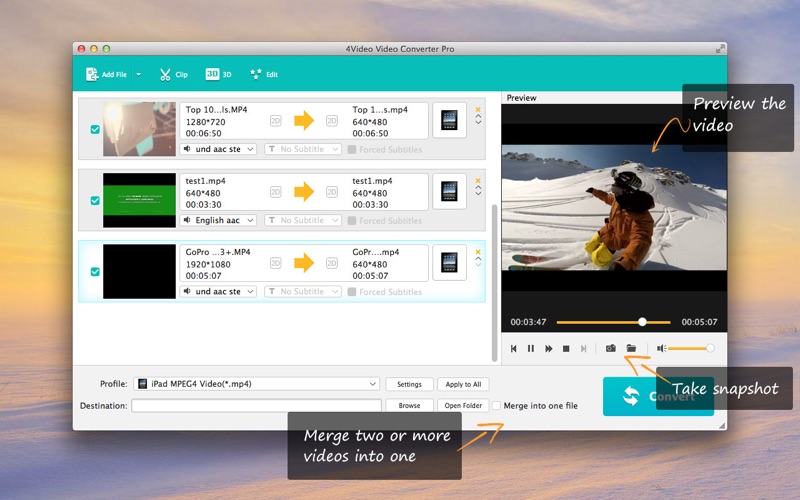Click the file list vertical scrollbar
800x500 pixels.
pos(494,283)
